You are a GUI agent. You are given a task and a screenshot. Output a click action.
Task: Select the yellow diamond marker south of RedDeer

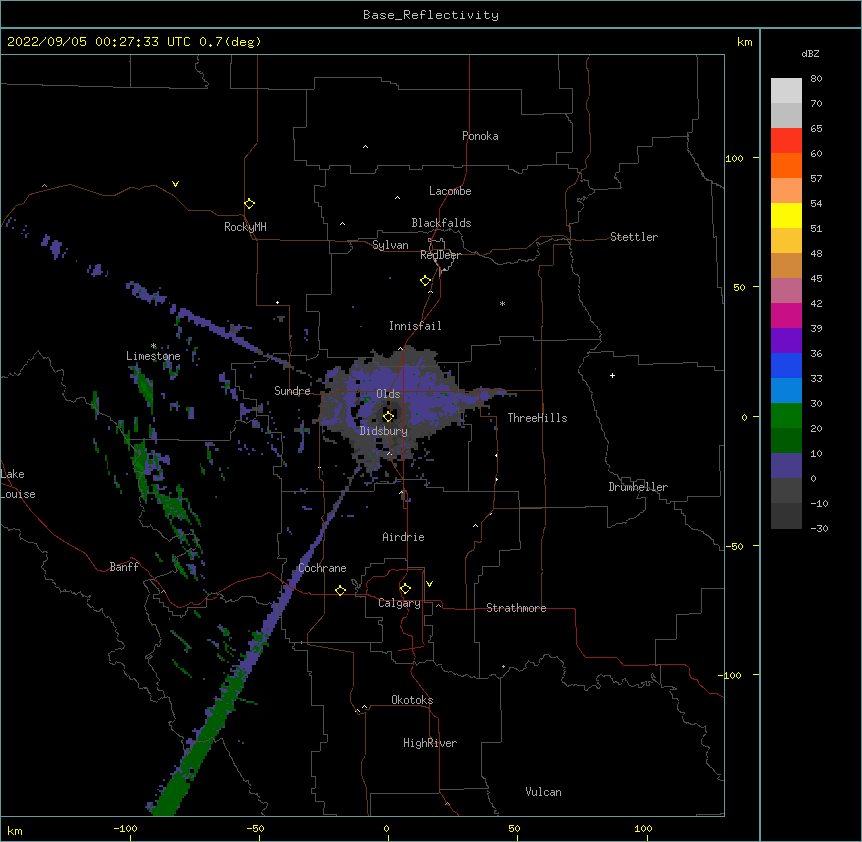(425, 281)
